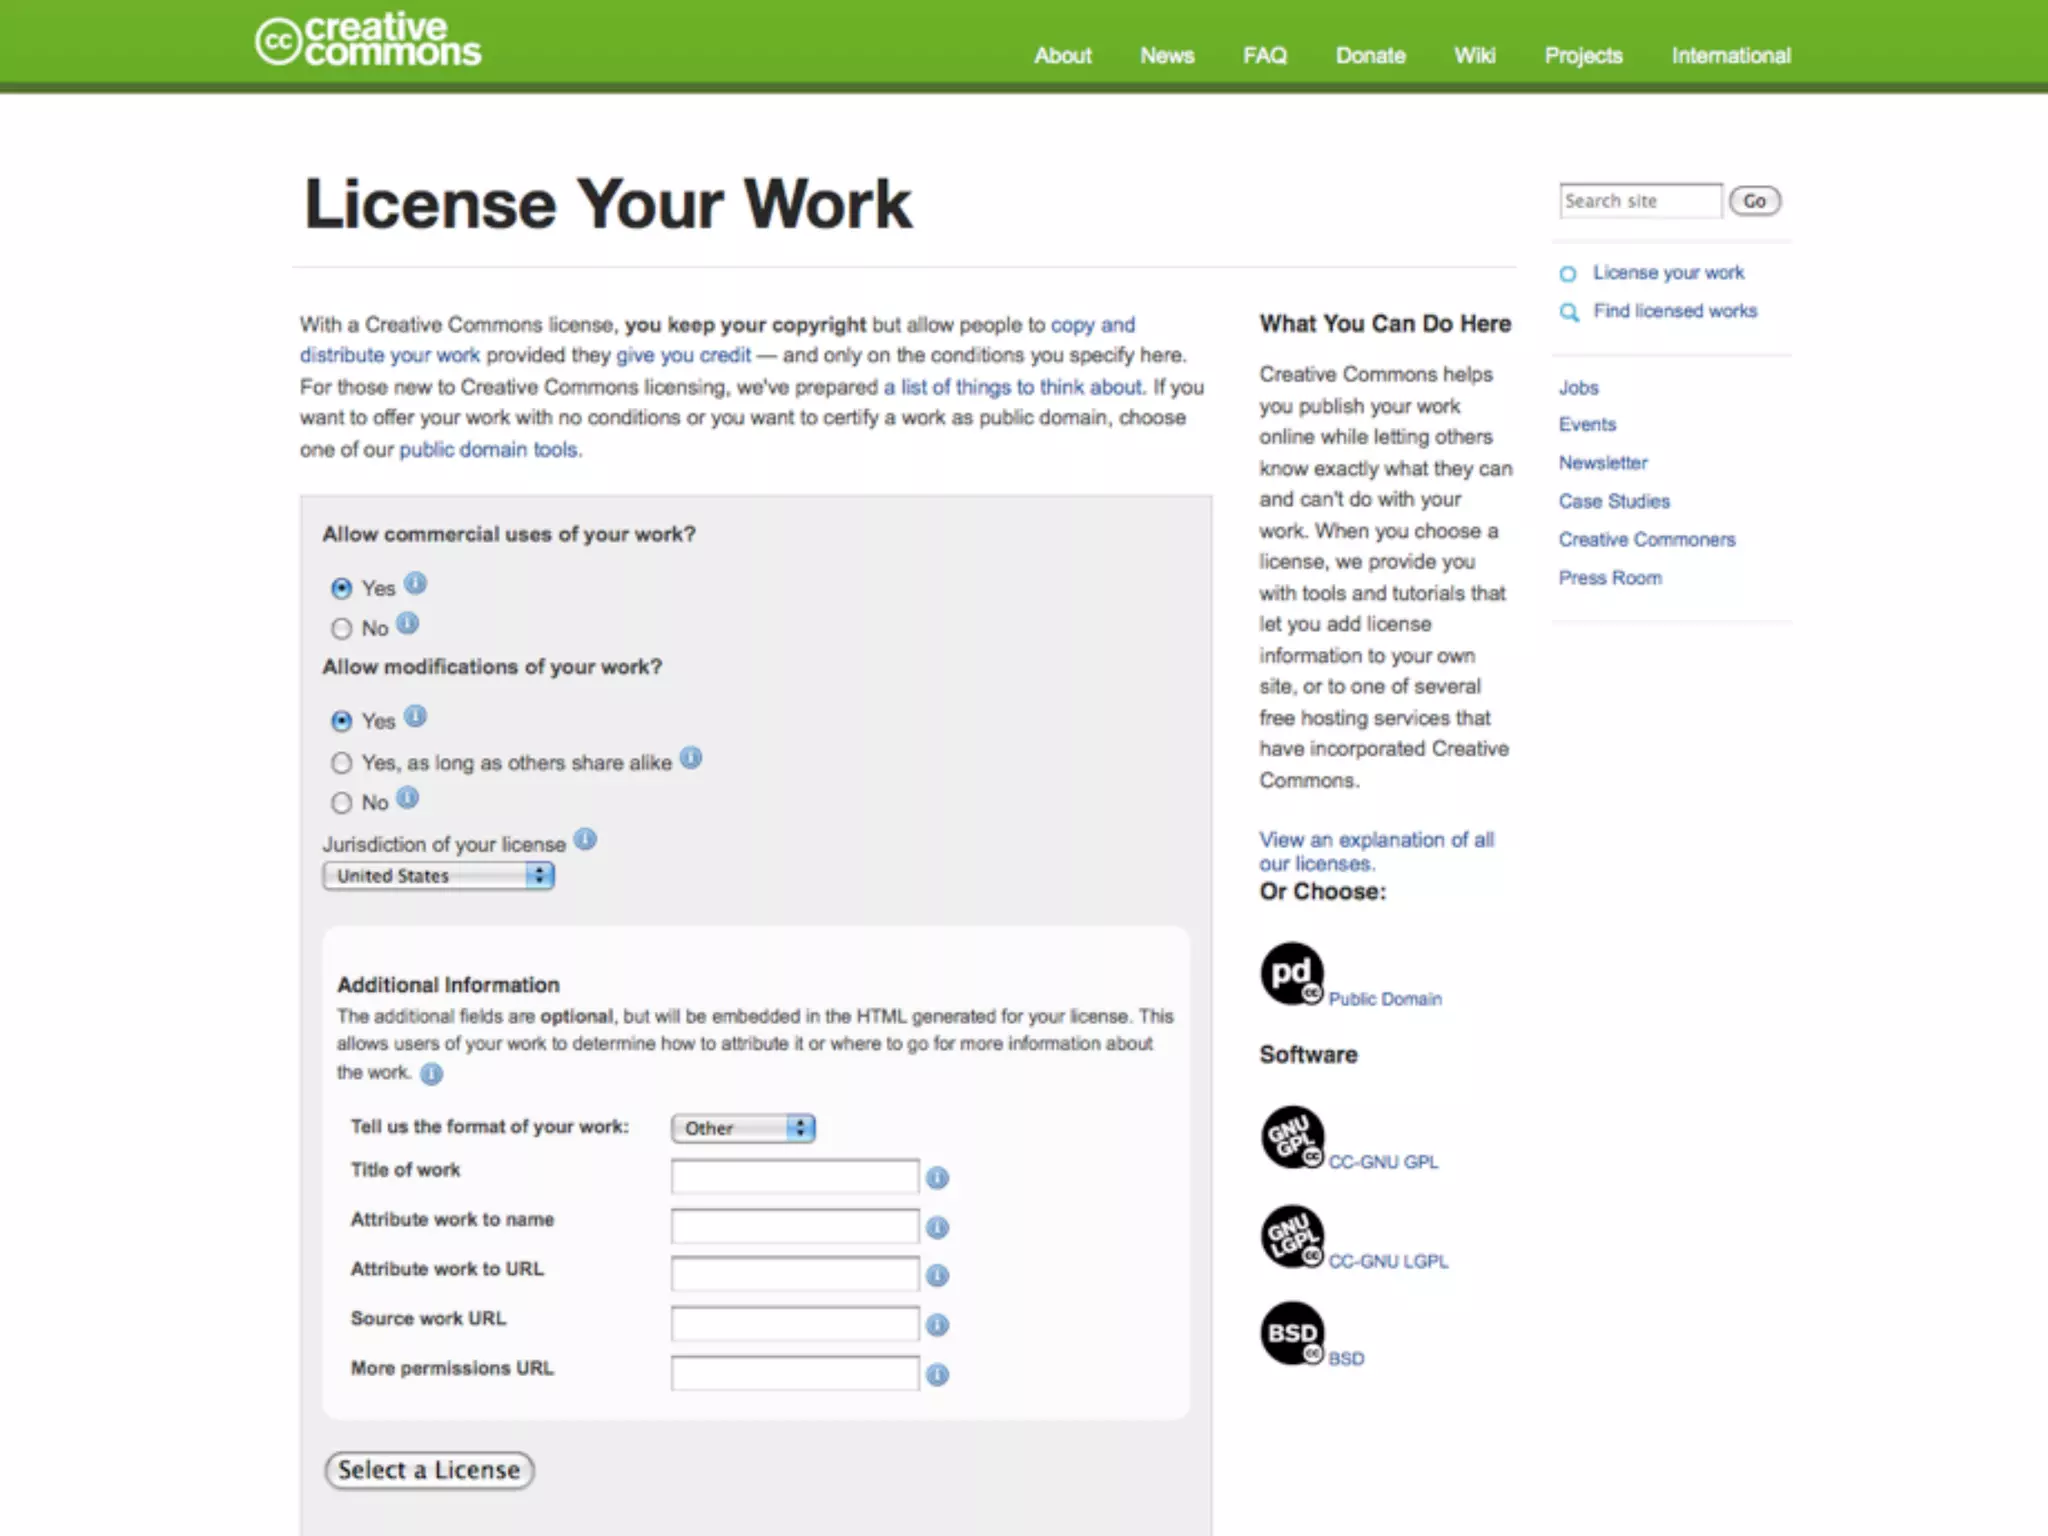Screen dimensions: 2048x1536
Task: Click the Attribute work to name field
Action: (x=795, y=1226)
